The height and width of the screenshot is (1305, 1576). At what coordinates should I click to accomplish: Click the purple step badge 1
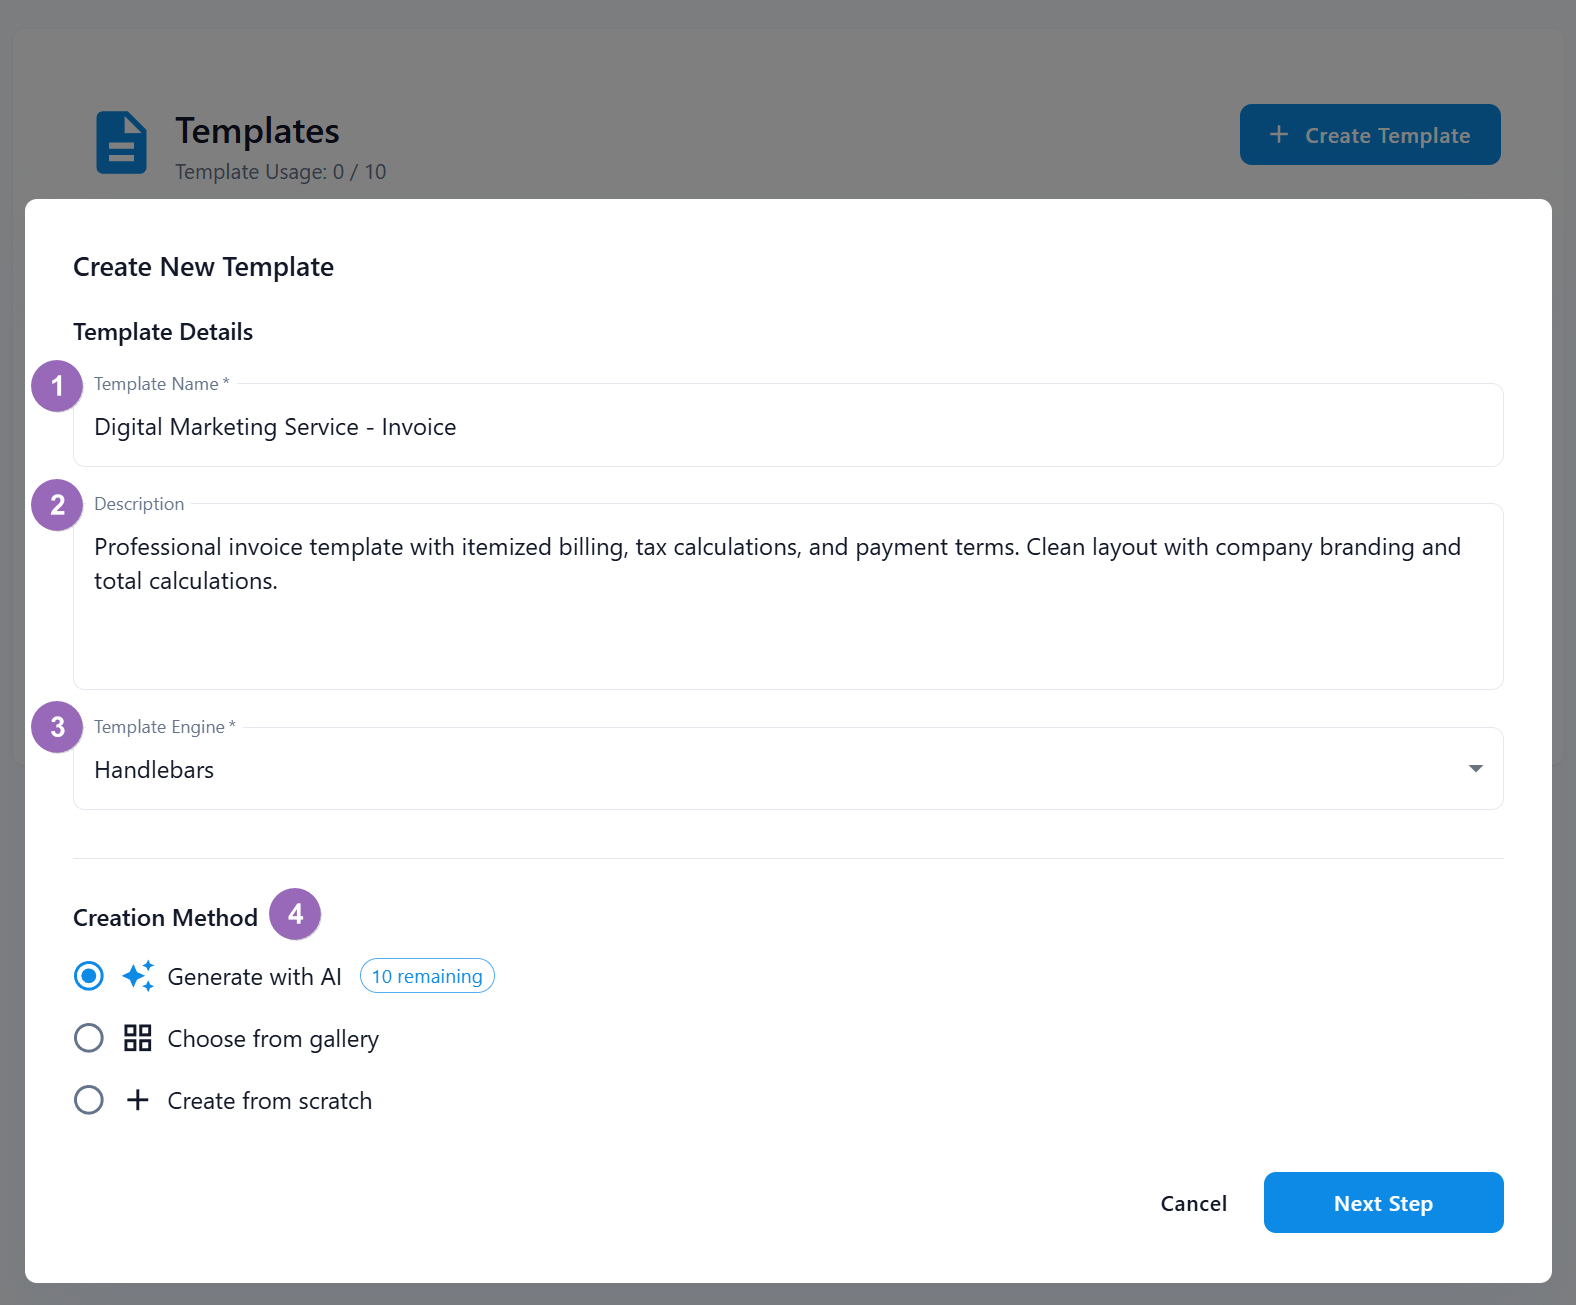pos(57,385)
